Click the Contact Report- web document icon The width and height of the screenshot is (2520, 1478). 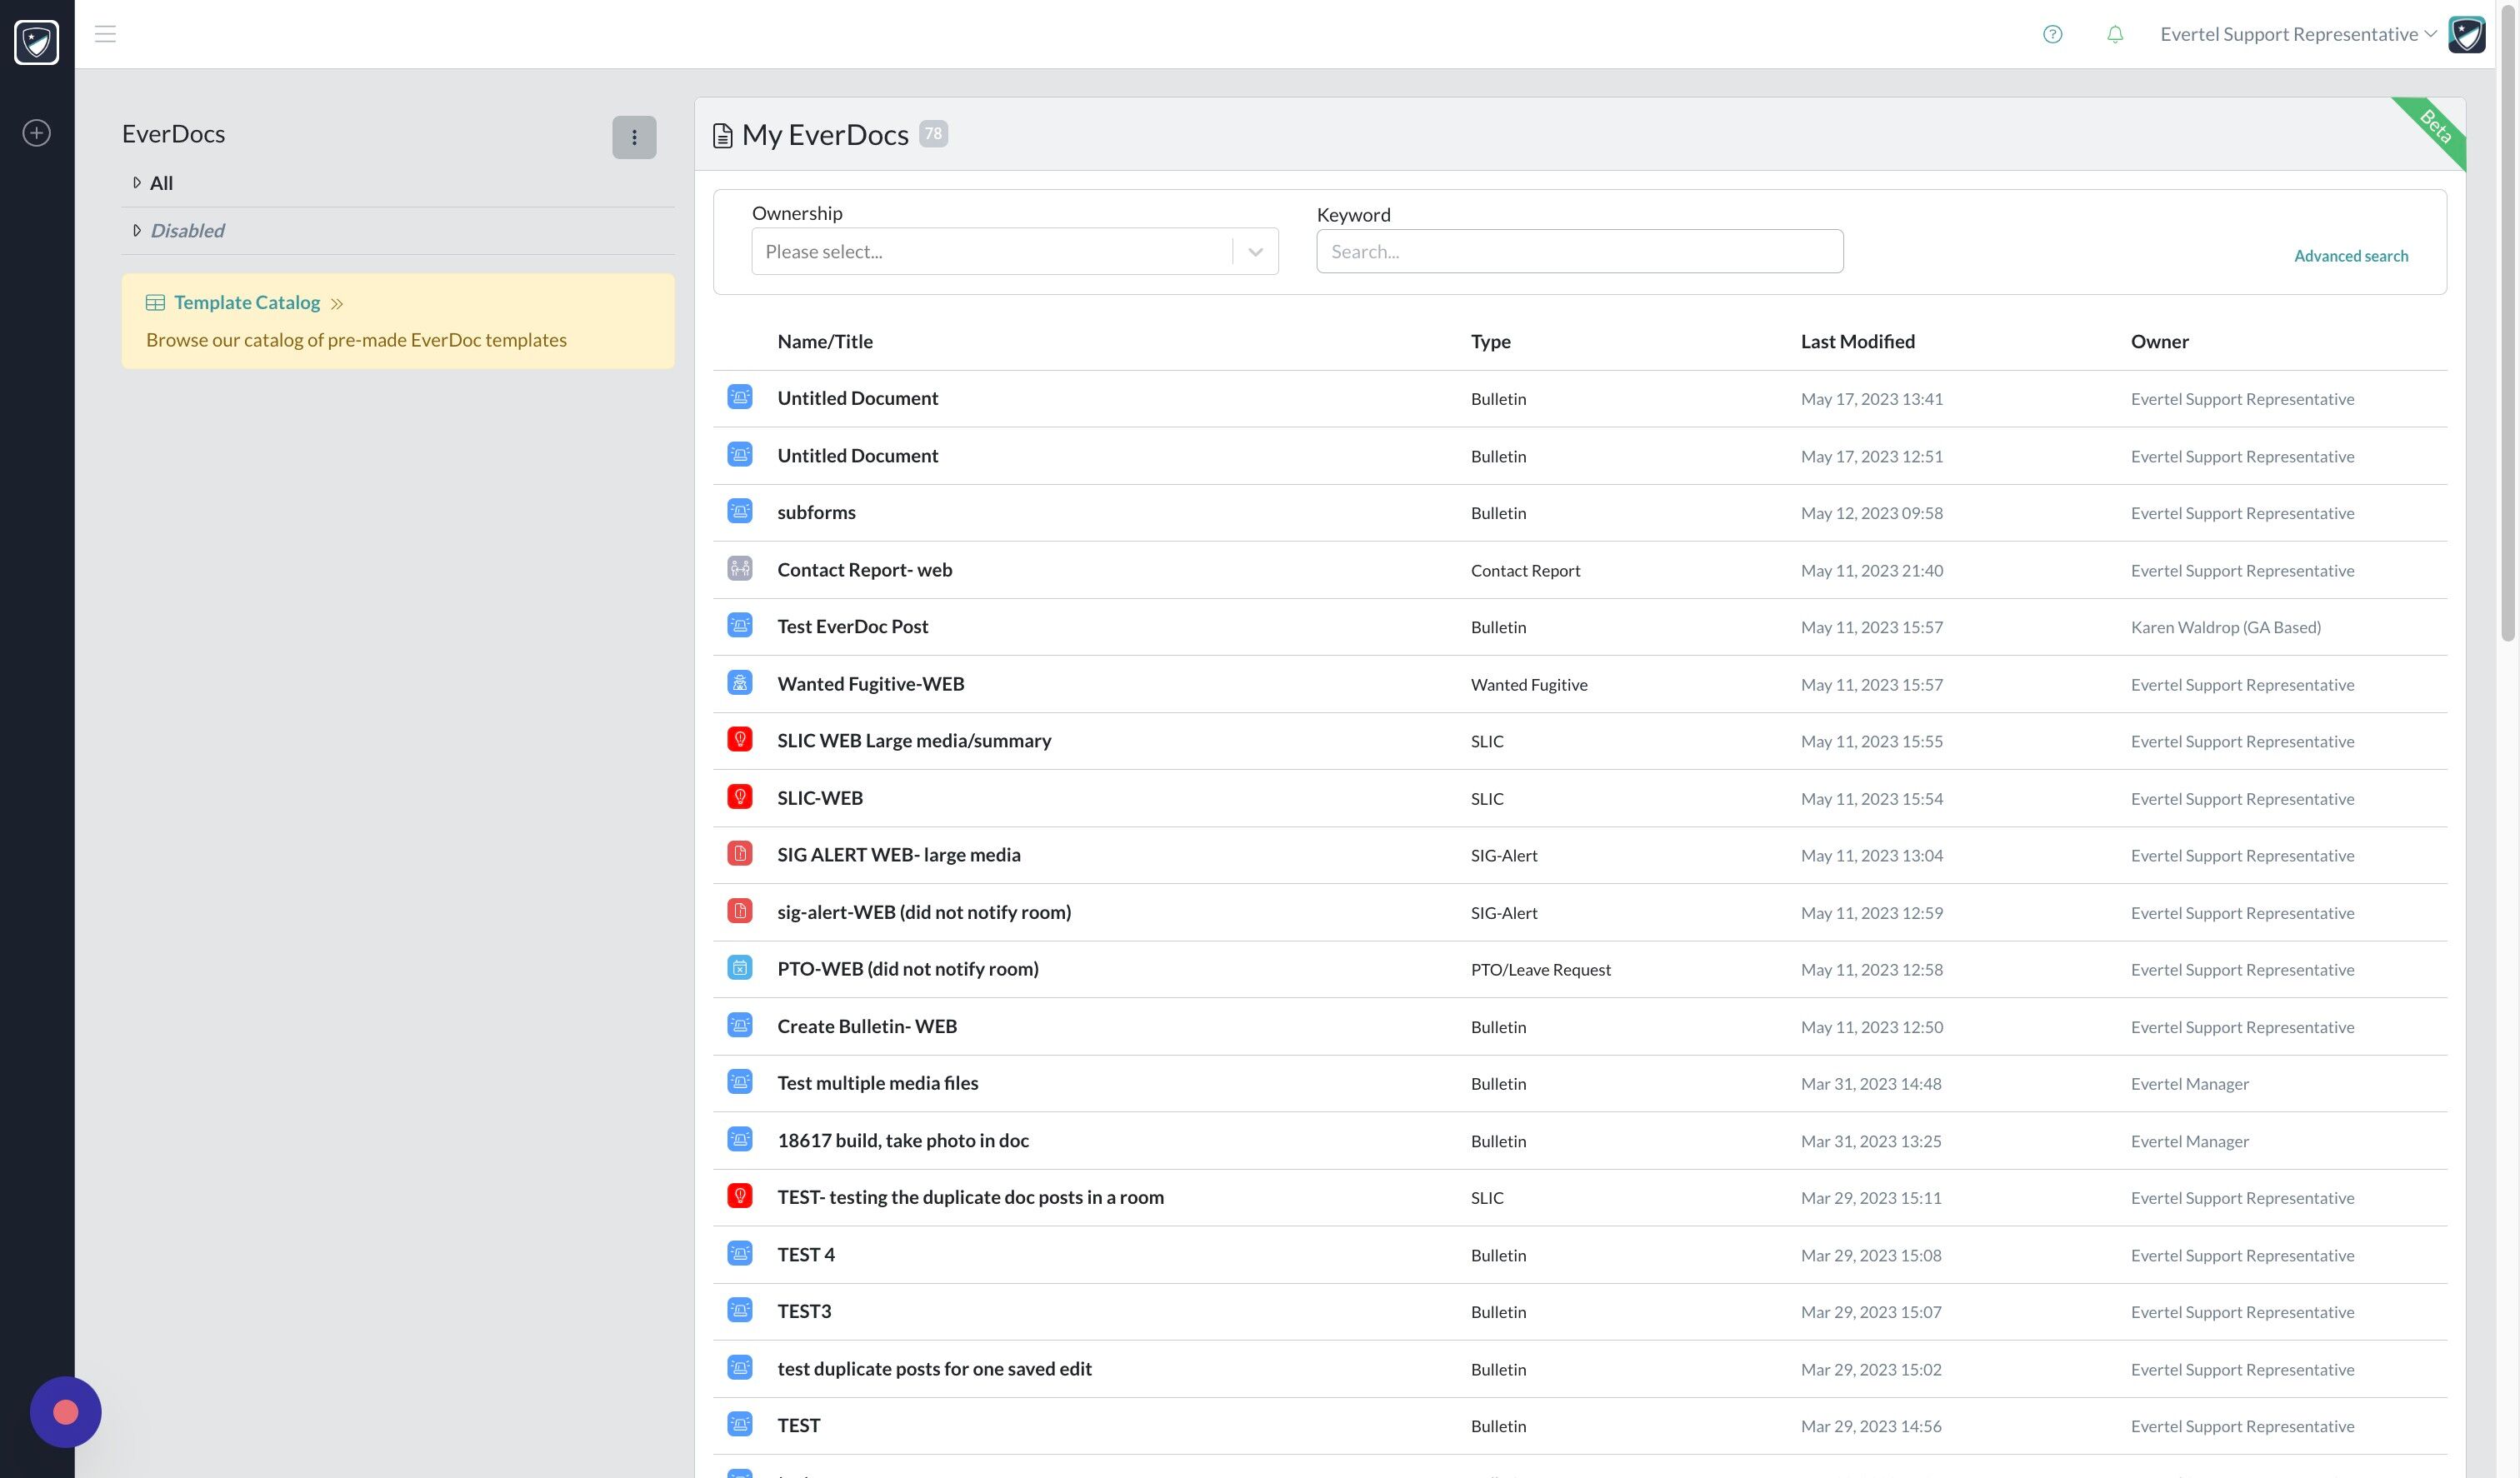tap(739, 569)
